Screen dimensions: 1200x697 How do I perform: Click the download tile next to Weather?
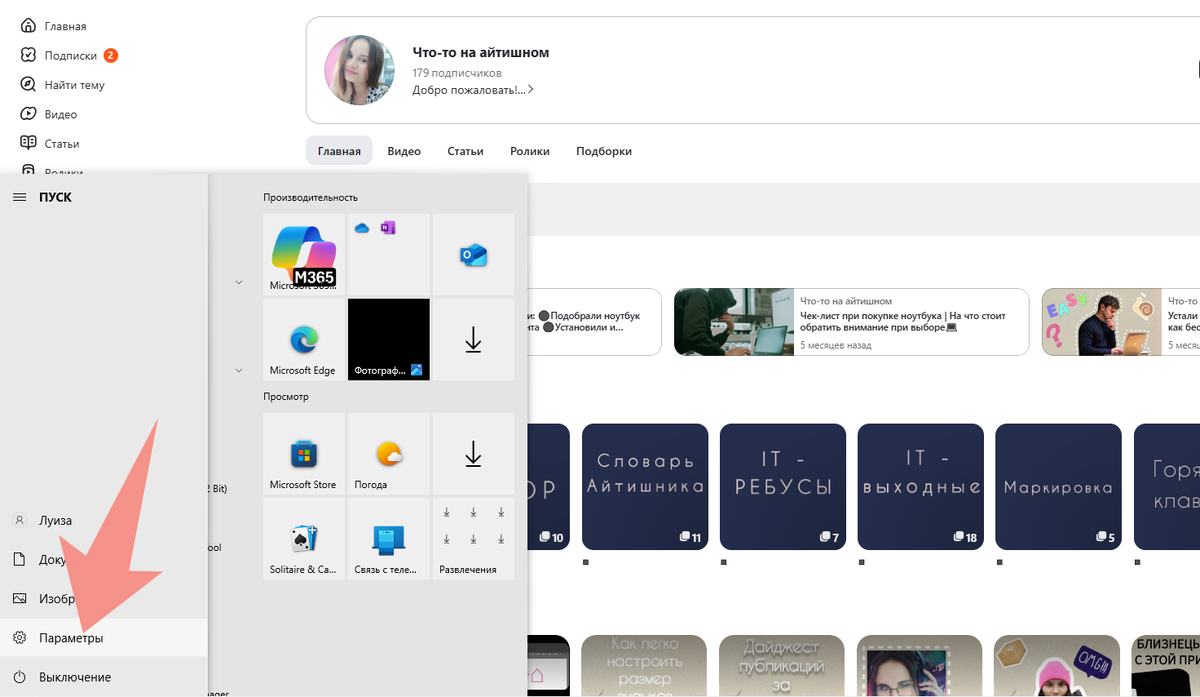pos(473,454)
